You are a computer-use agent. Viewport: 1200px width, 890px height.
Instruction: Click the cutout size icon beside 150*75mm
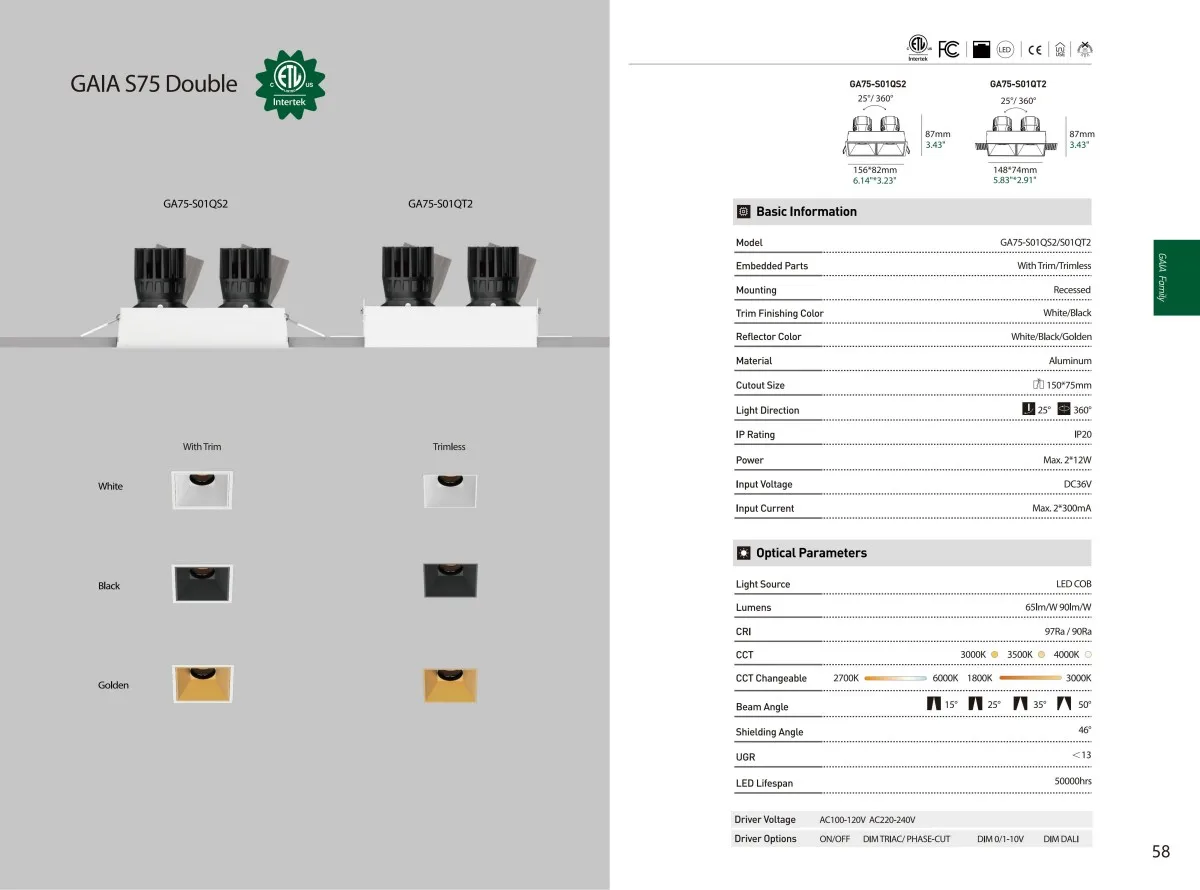pyautogui.click(x=1038, y=385)
